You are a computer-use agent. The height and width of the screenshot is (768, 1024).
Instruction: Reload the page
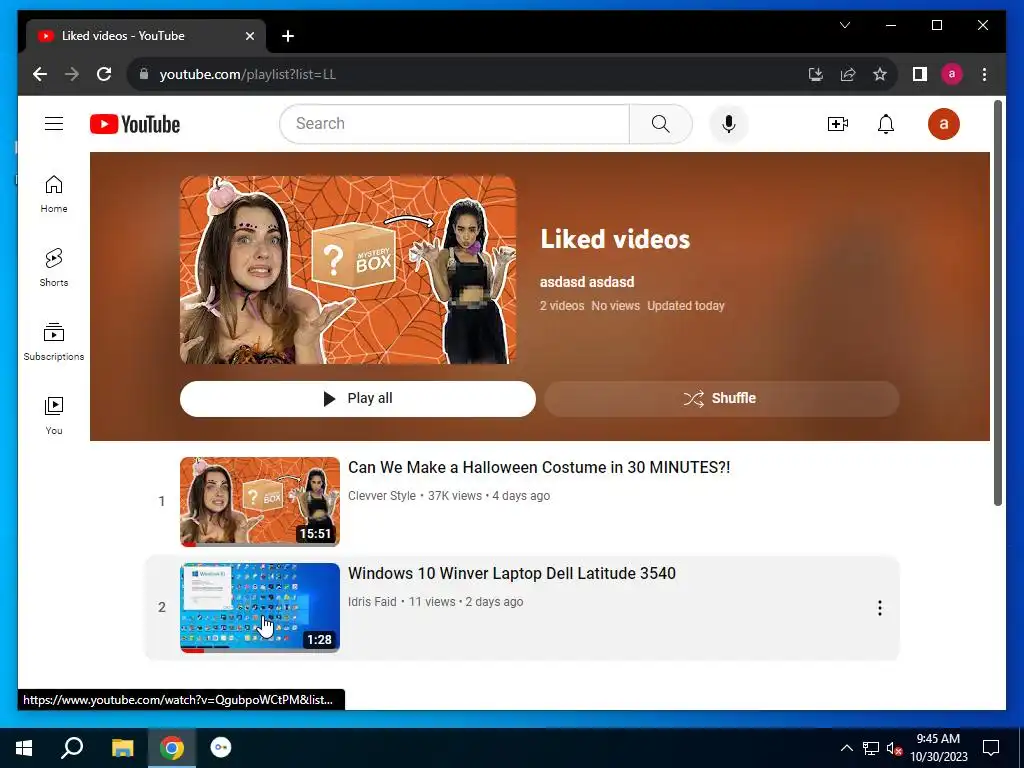(x=104, y=74)
